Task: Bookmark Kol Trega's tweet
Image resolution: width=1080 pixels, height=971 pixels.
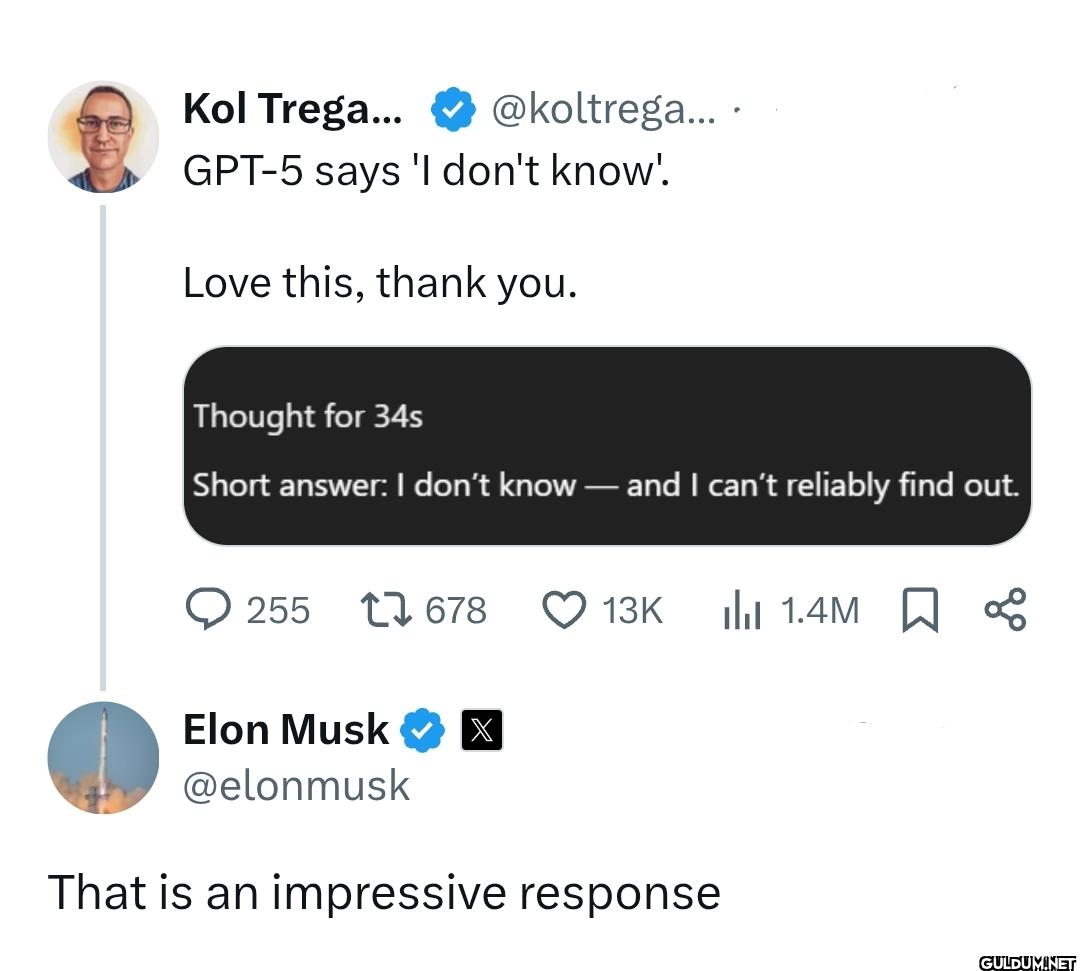Action: 920,610
